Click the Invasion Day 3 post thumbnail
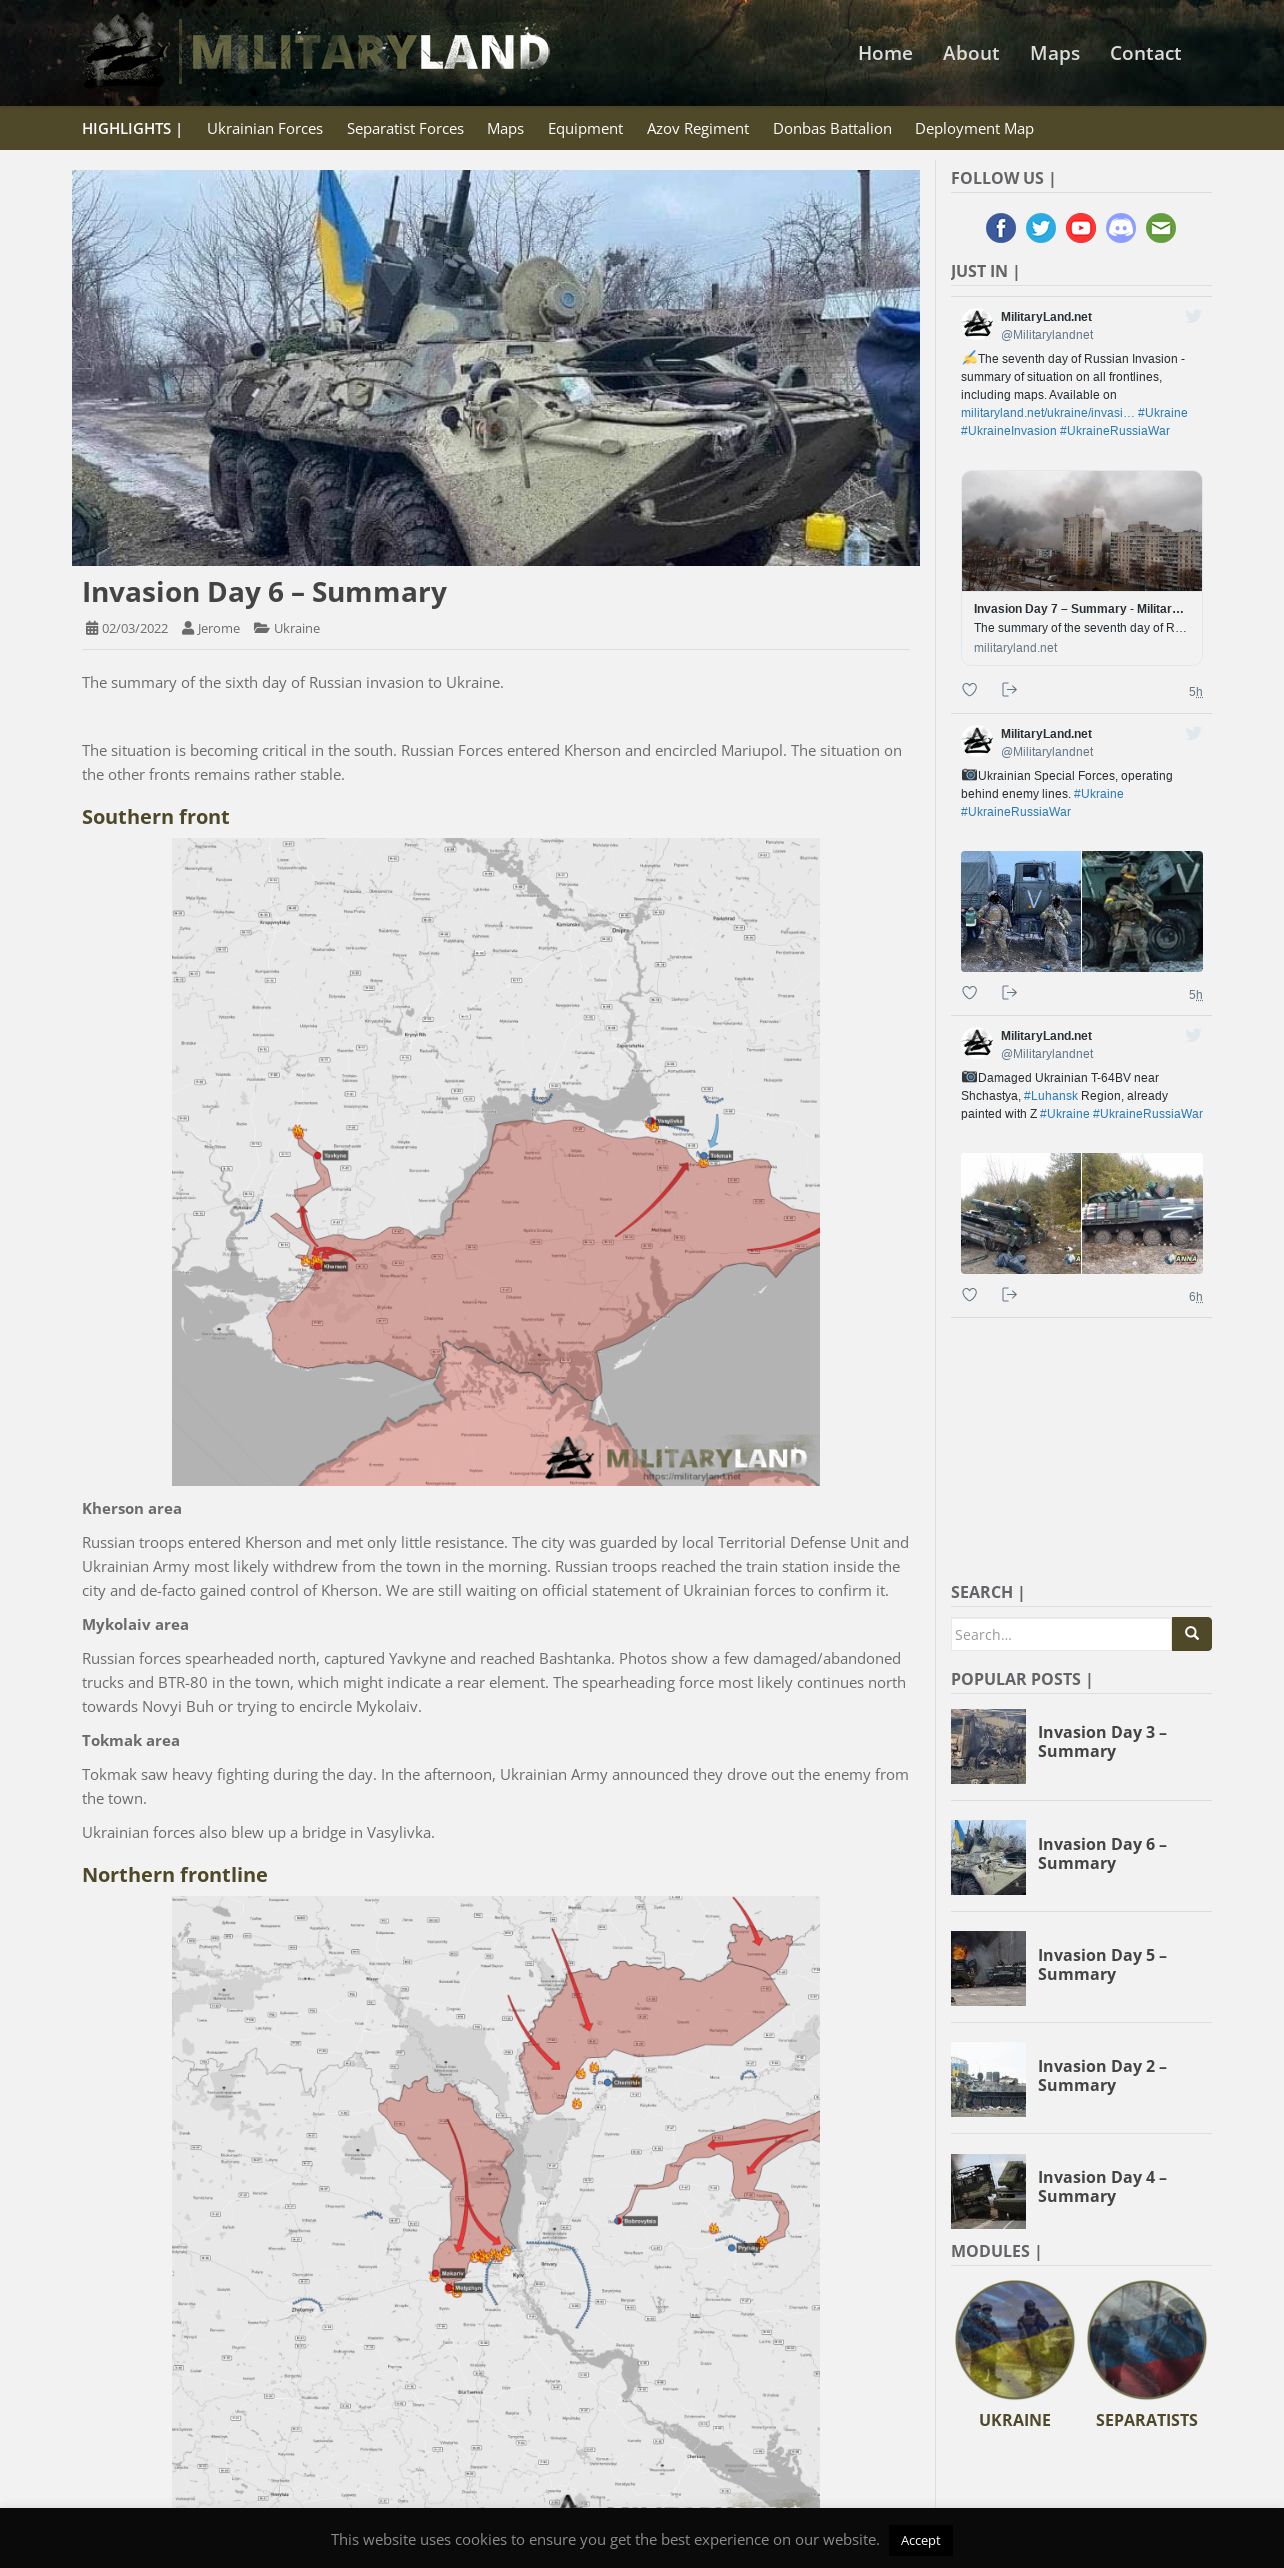The width and height of the screenshot is (1284, 2568). point(988,1746)
